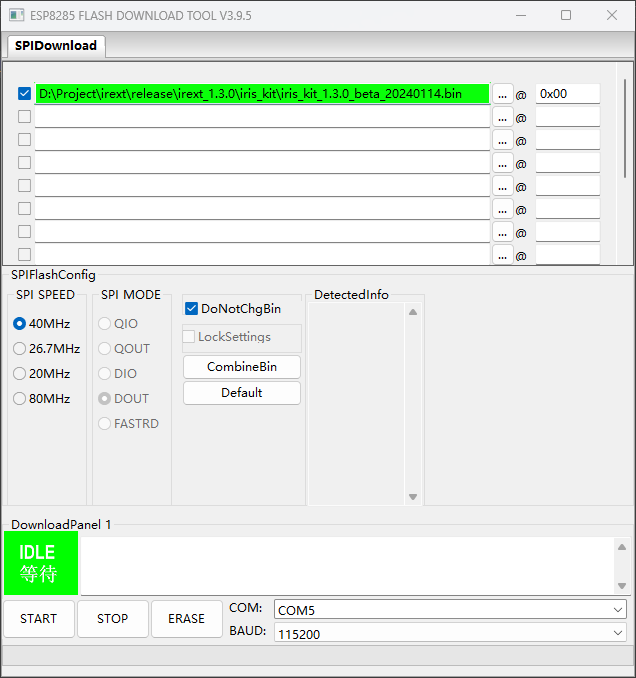The height and width of the screenshot is (678, 636).
Task: Click the 0x00 address input field
Action: [x=567, y=94]
